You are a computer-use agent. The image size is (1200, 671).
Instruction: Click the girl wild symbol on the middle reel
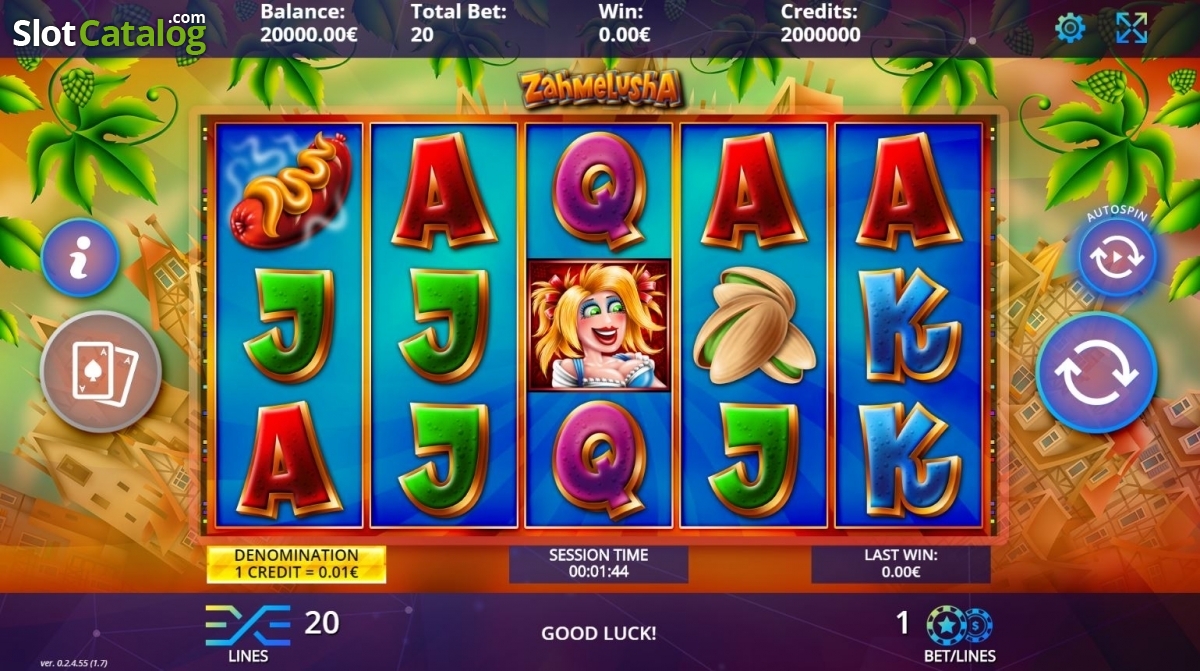[599, 325]
